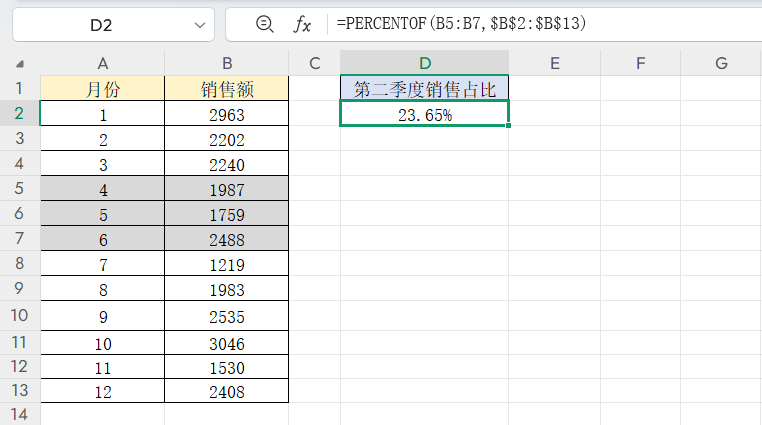
Task: Click cell D2 showing 23.65%
Action: (x=424, y=114)
